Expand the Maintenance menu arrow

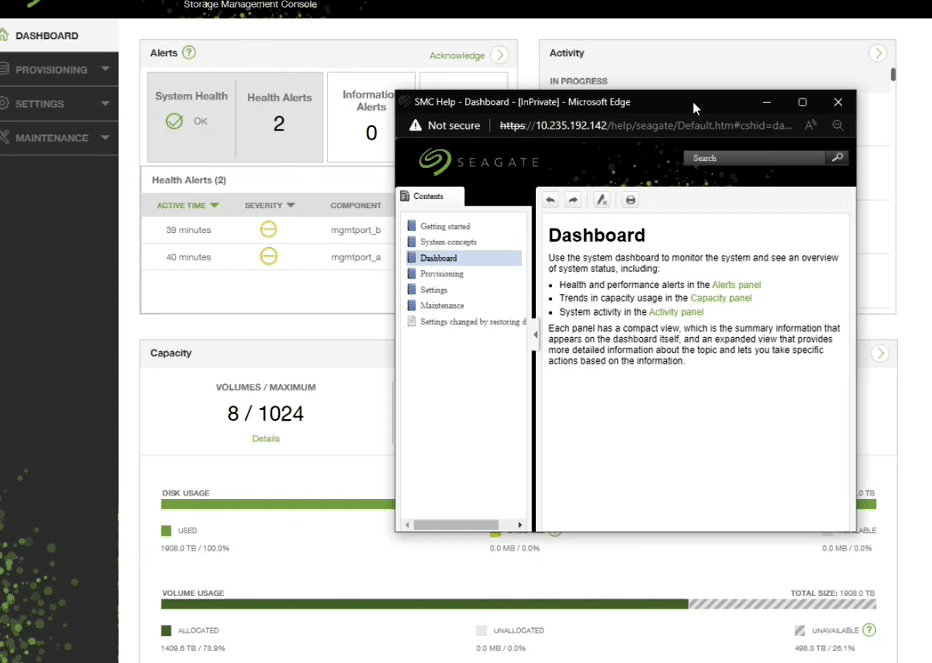click(105, 137)
